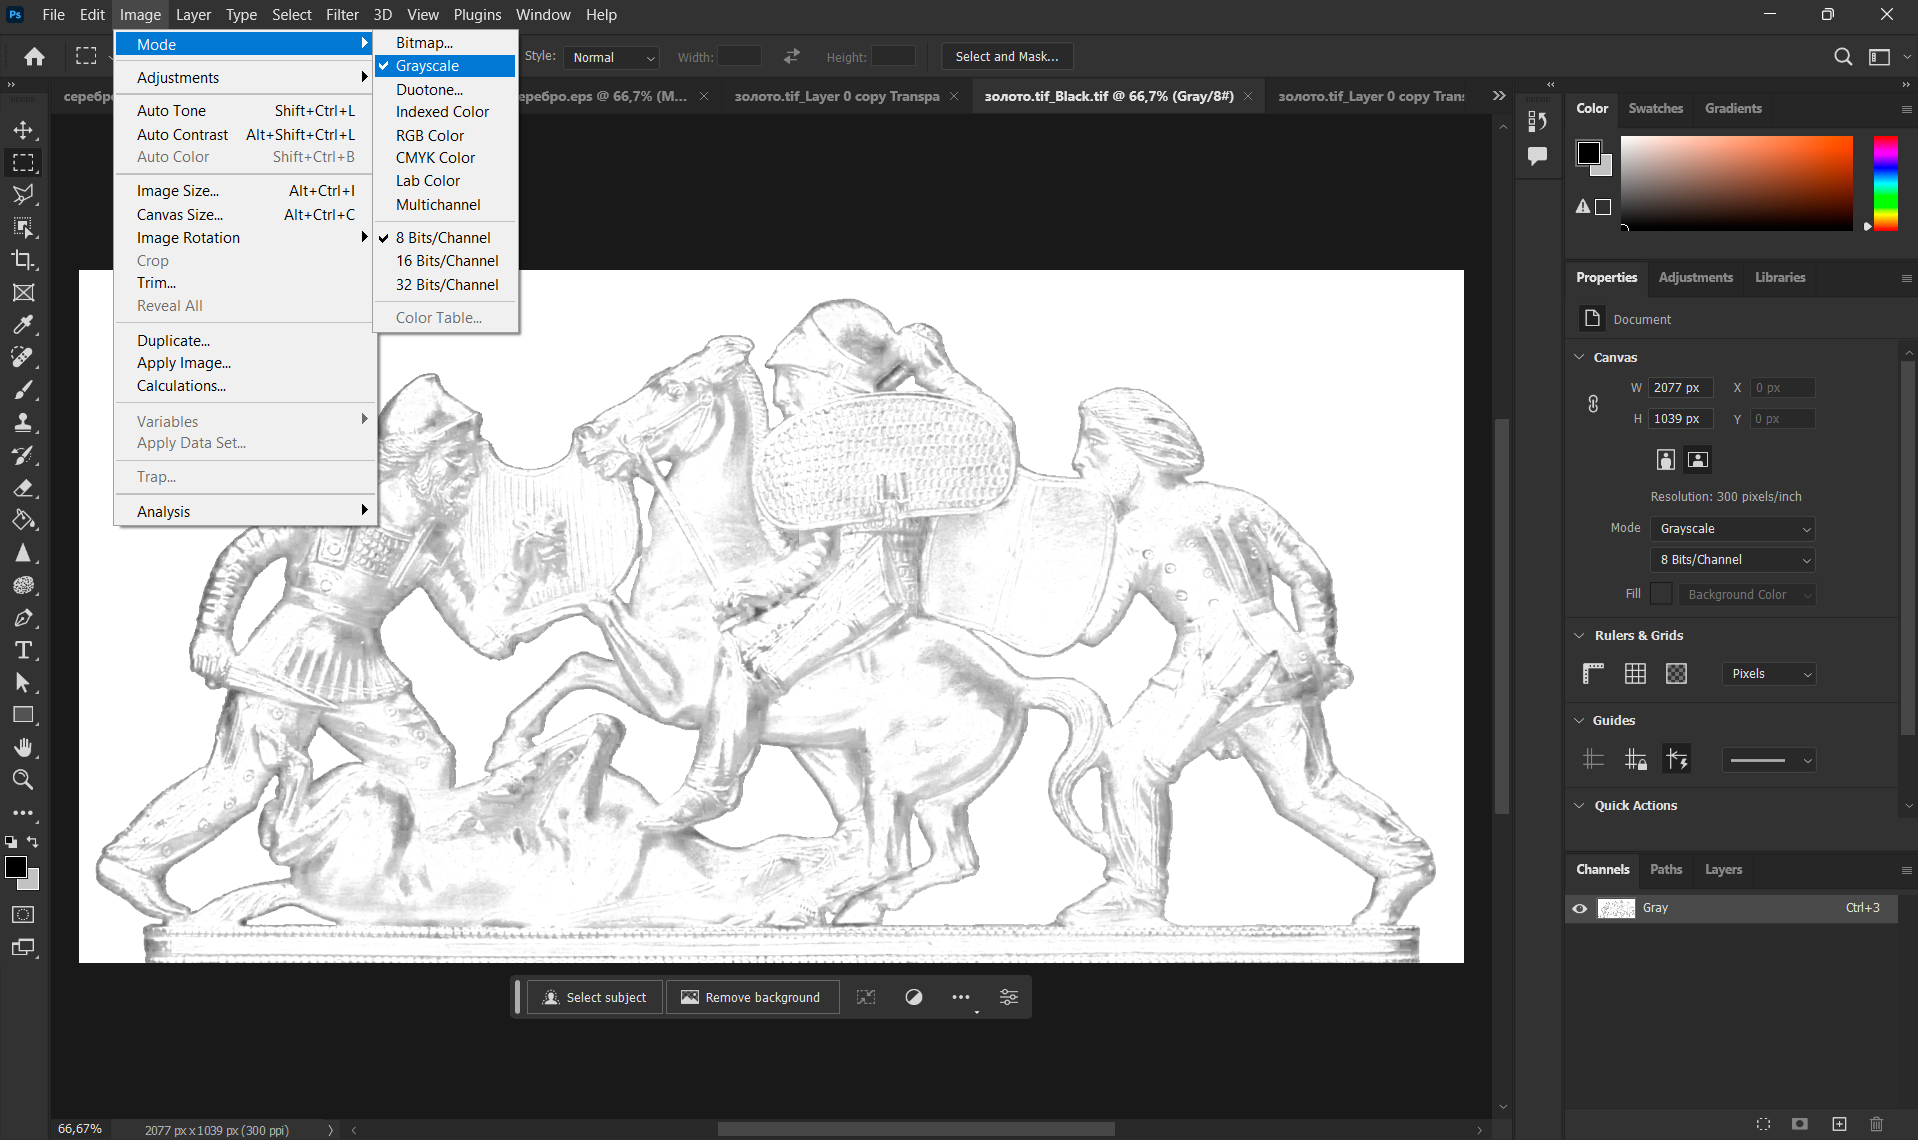Select the Horizontal Type tool

point(23,650)
